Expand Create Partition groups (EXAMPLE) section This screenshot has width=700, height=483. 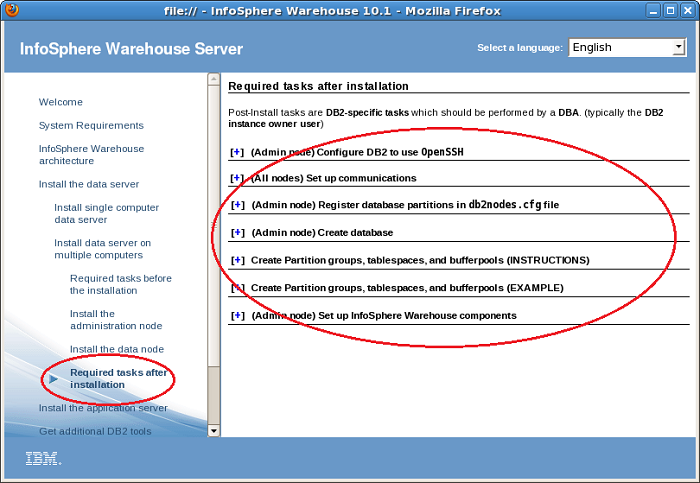pos(238,288)
